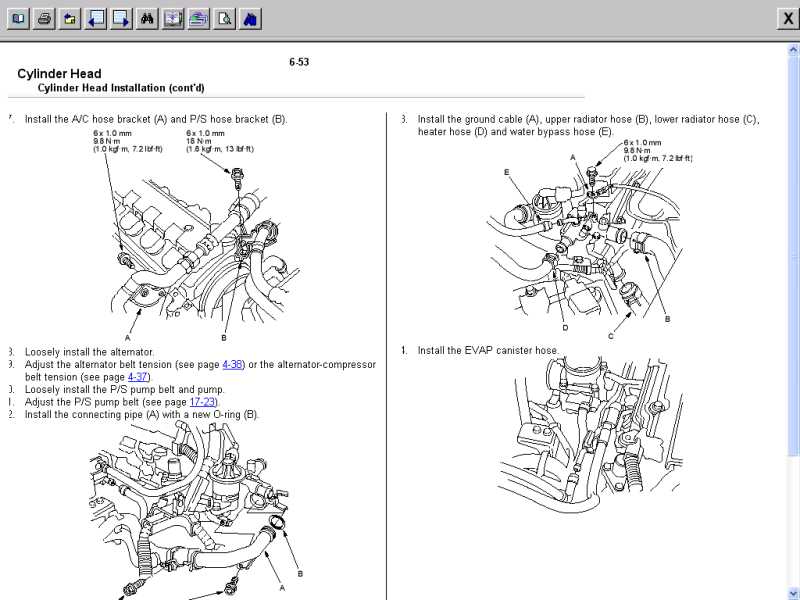
Task: Click the folder up-level icon
Action: pos(70,19)
